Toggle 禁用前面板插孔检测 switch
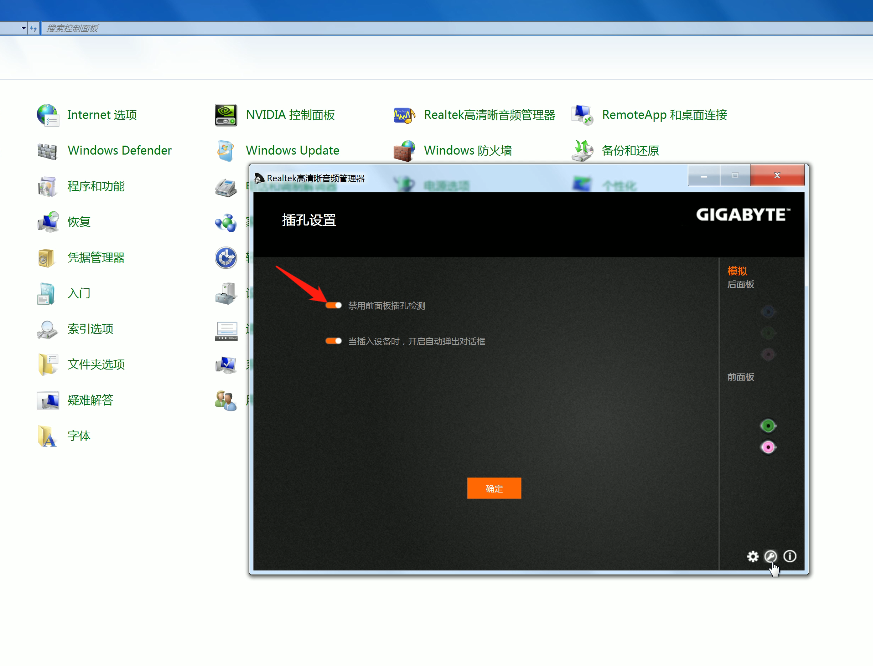Image resolution: width=873 pixels, height=666 pixels. (x=334, y=305)
